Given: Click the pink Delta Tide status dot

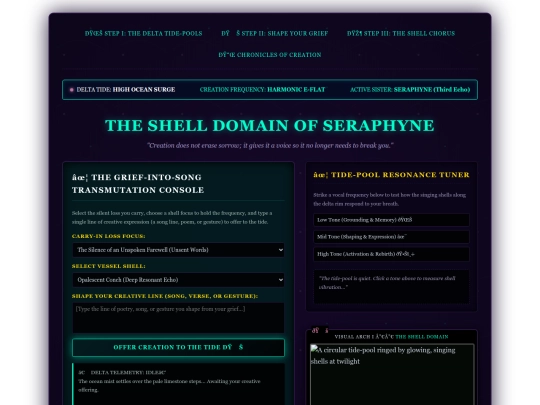Looking at the screenshot, I should (72, 90).
